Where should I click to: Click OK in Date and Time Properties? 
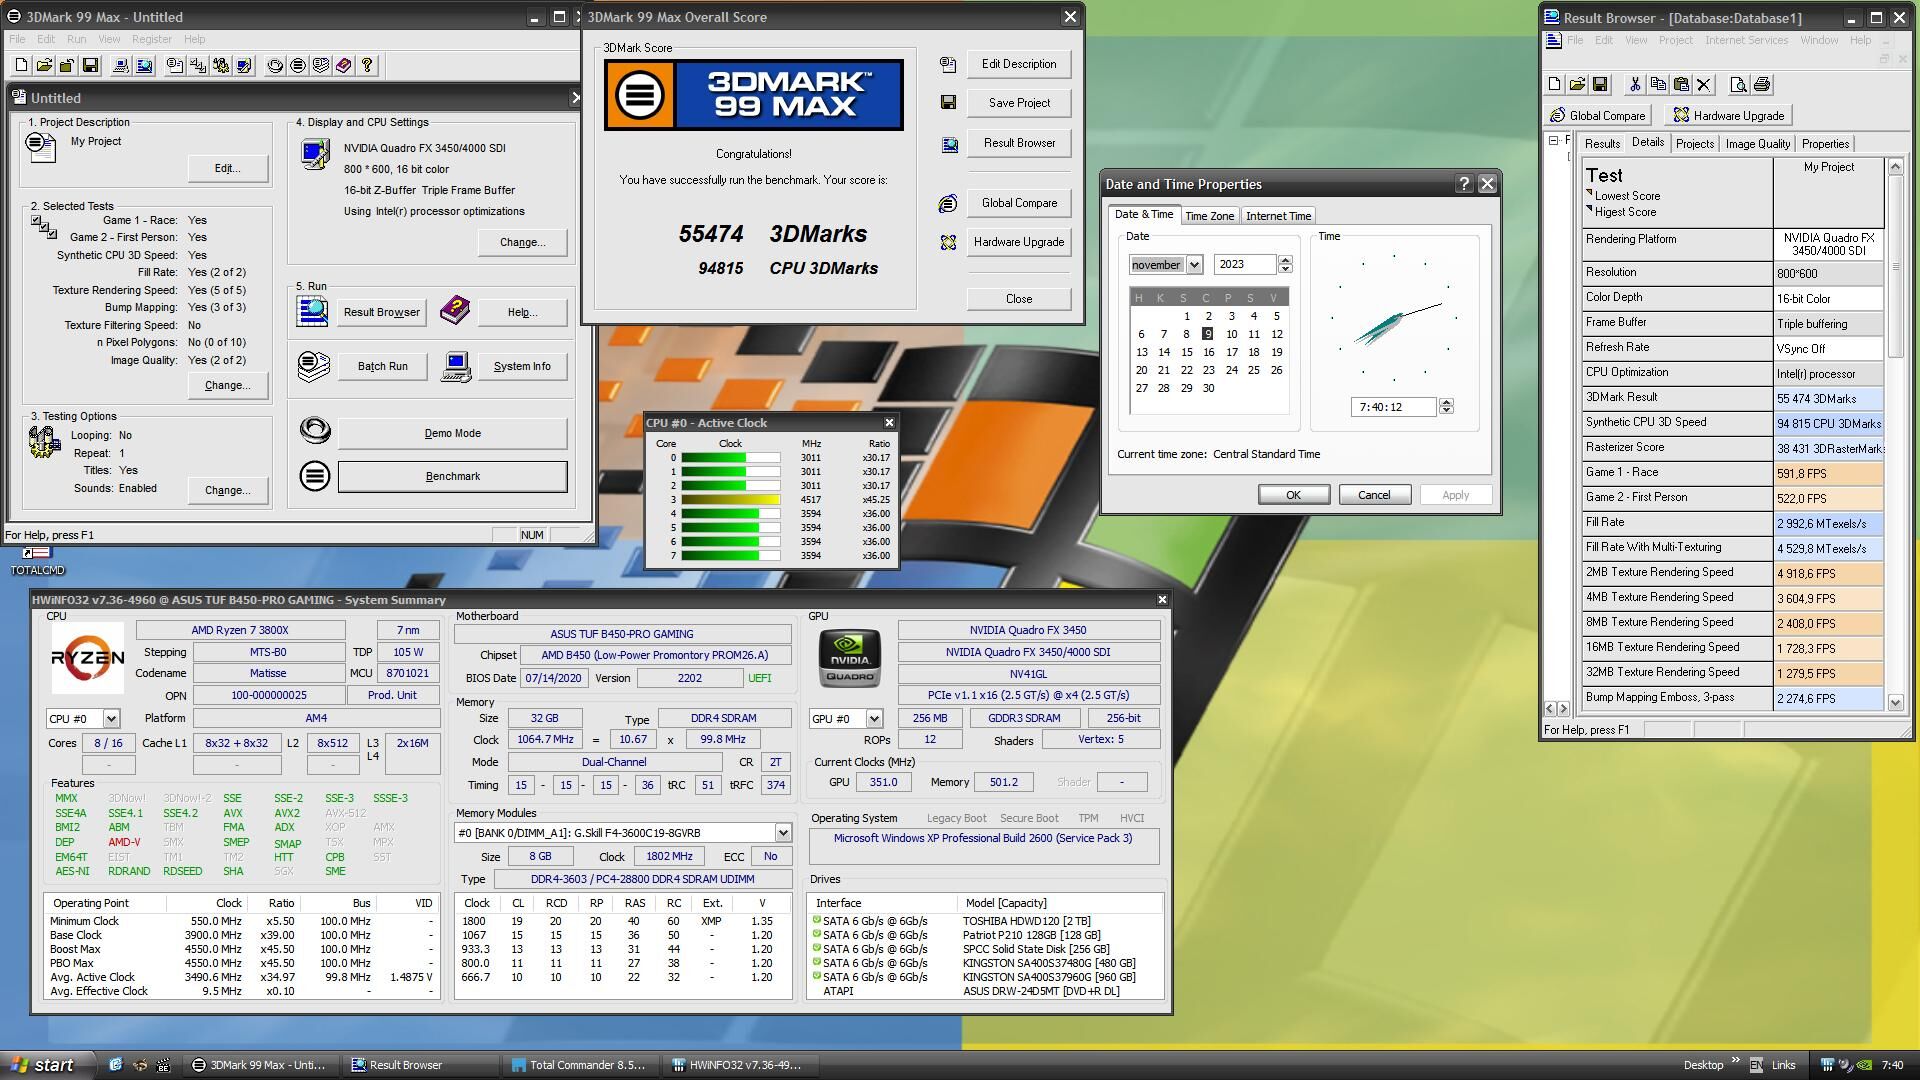(x=1292, y=495)
